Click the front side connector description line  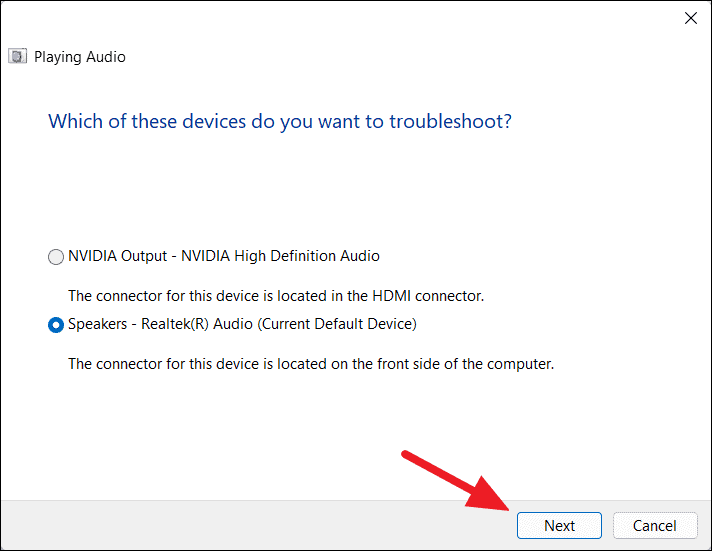(x=311, y=364)
